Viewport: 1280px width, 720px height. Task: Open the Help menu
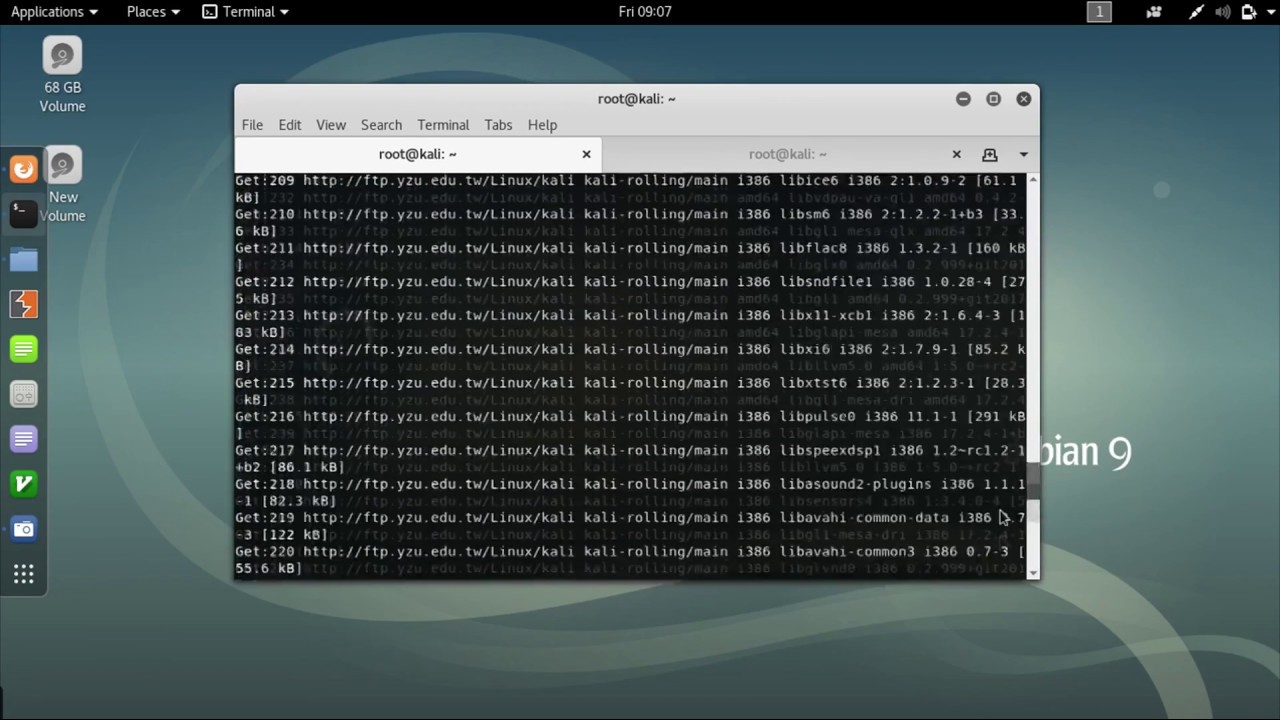click(x=542, y=125)
